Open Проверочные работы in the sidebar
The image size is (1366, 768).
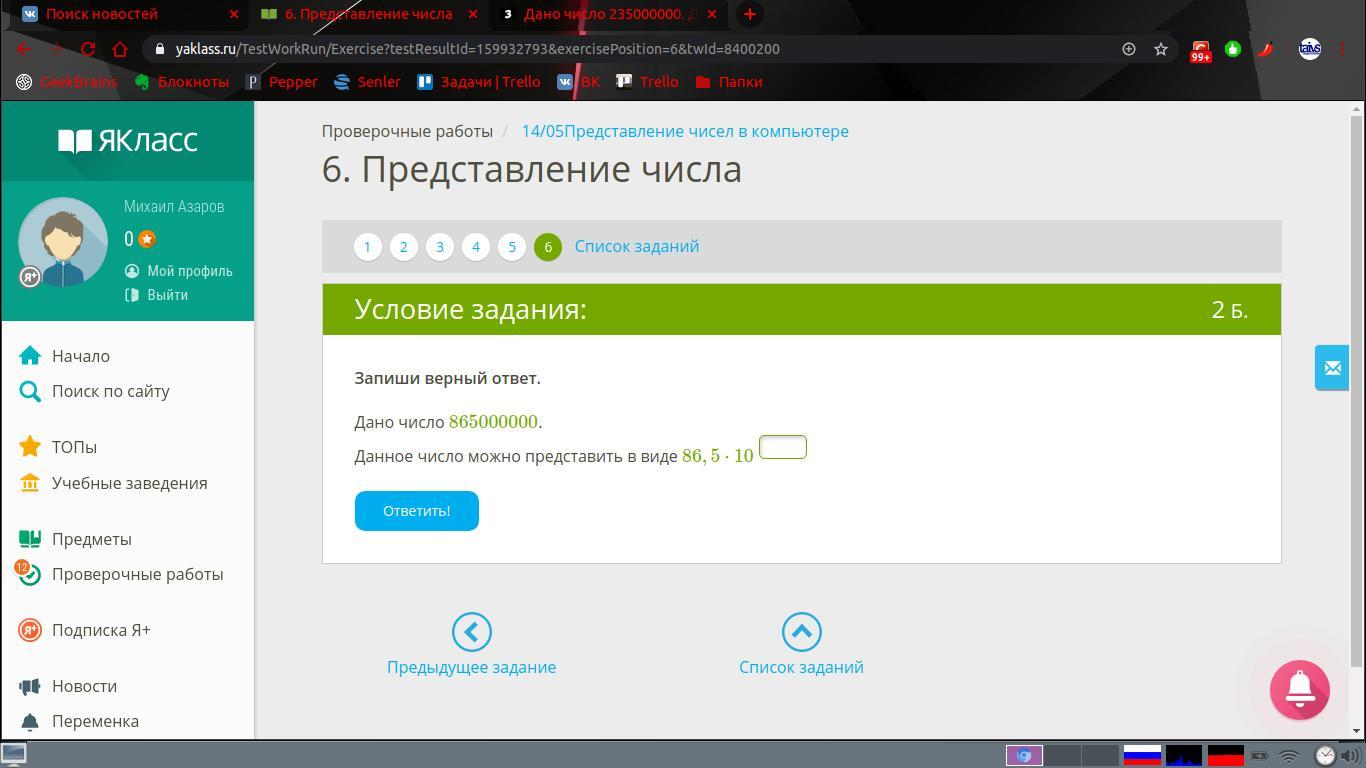(121, 574)
